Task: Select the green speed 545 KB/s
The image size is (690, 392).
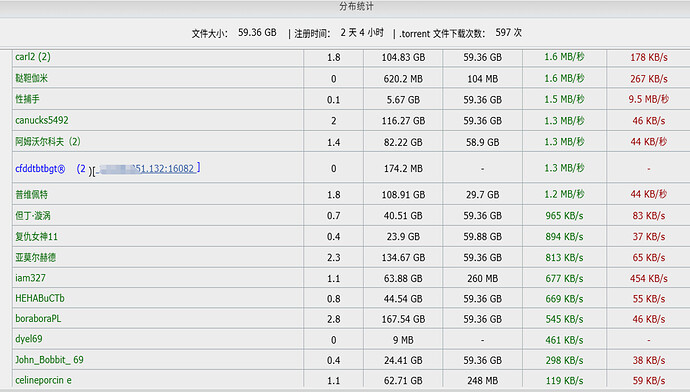Action: 565,319
